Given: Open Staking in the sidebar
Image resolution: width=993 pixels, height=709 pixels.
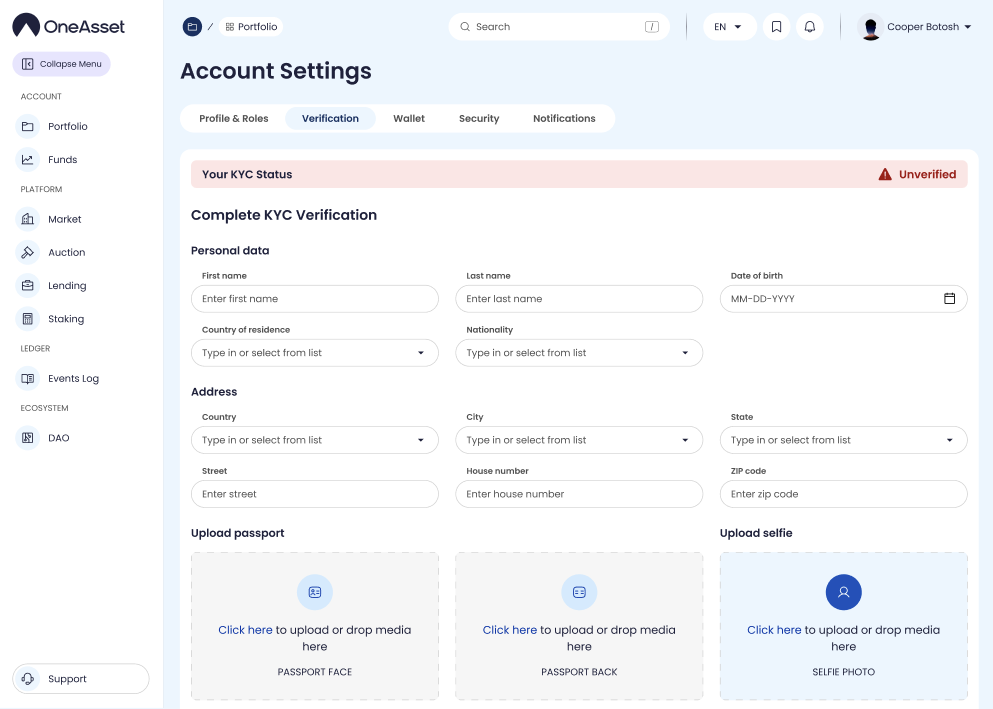Looking at the screenshot, I should coord(66,319).
